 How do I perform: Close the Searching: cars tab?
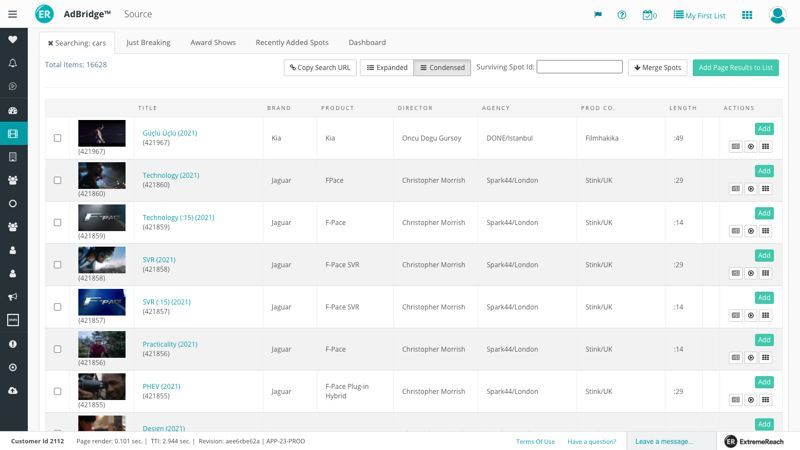coord(51,43)
